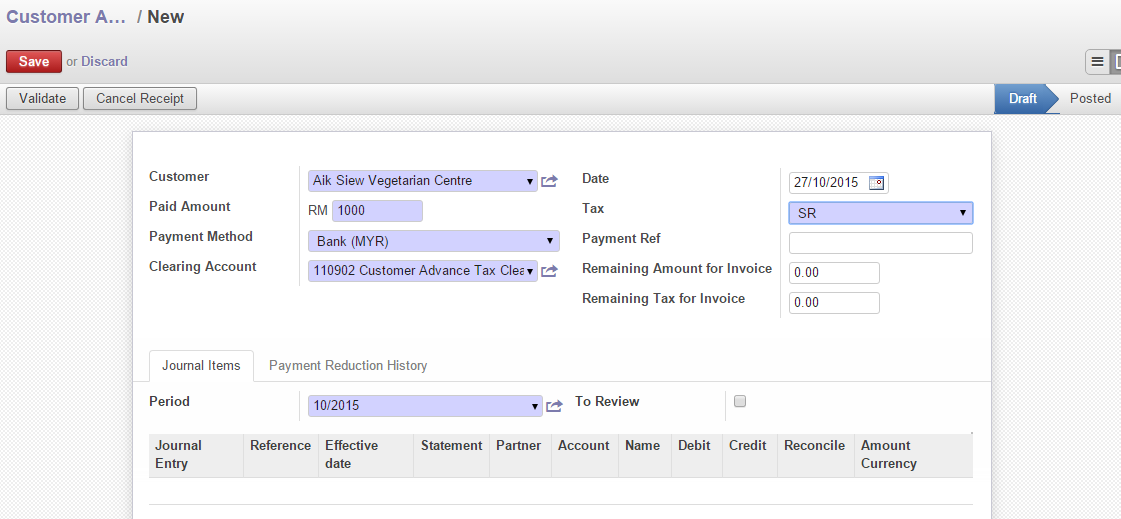Click into Payment Ref field
1121x519 pixels.
click(881, 243)
